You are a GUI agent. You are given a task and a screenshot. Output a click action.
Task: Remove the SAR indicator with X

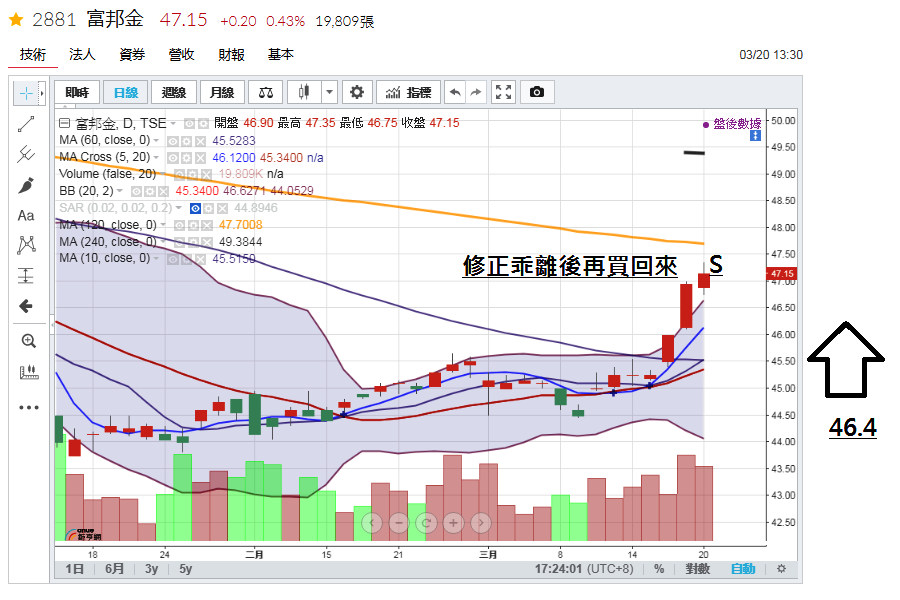click(x=222, y=208)
